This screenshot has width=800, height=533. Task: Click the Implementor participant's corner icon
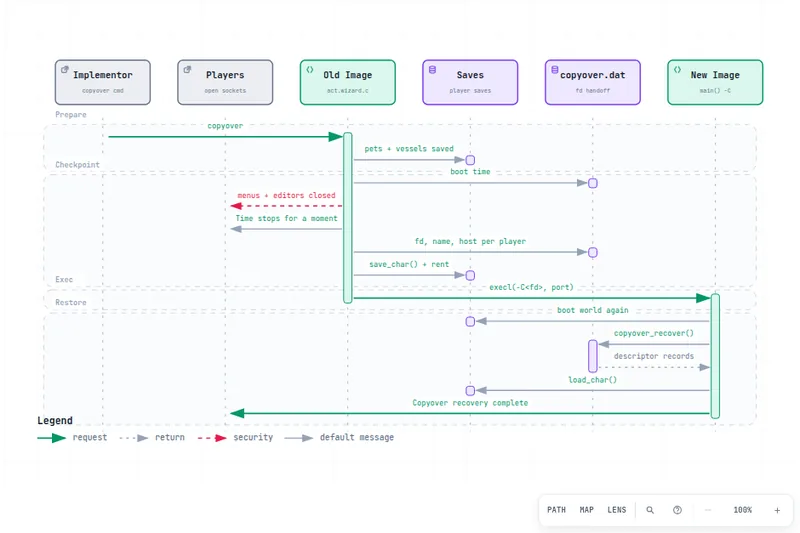tap(65, 69)
